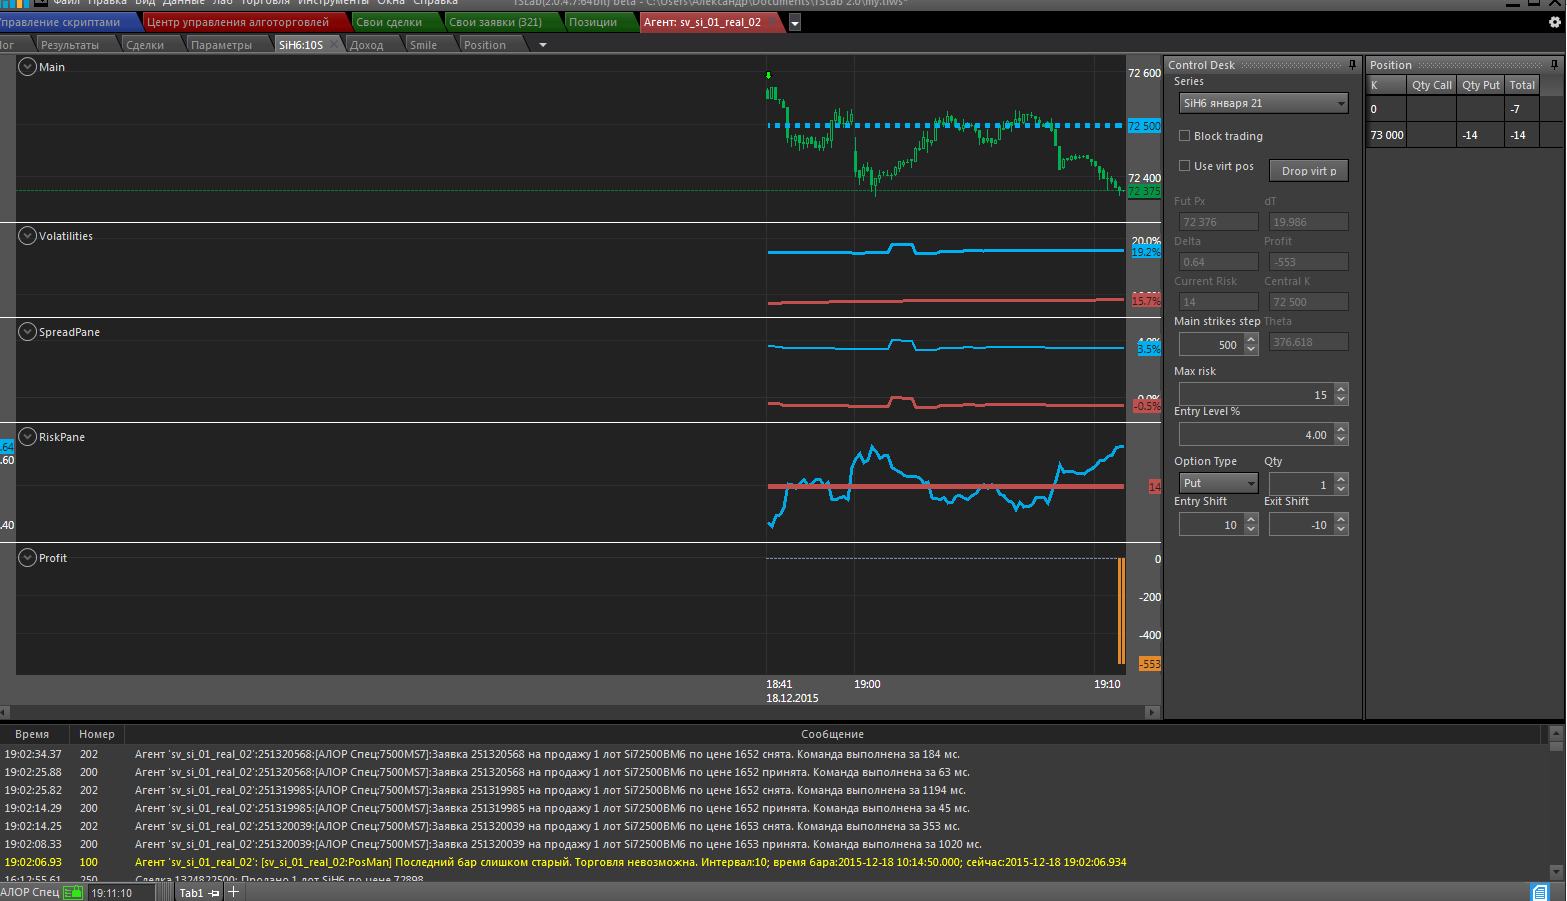This screenshot has height=901, width=1567.
Task: Click the Qty Put column header
Action: pos(1480,85)
